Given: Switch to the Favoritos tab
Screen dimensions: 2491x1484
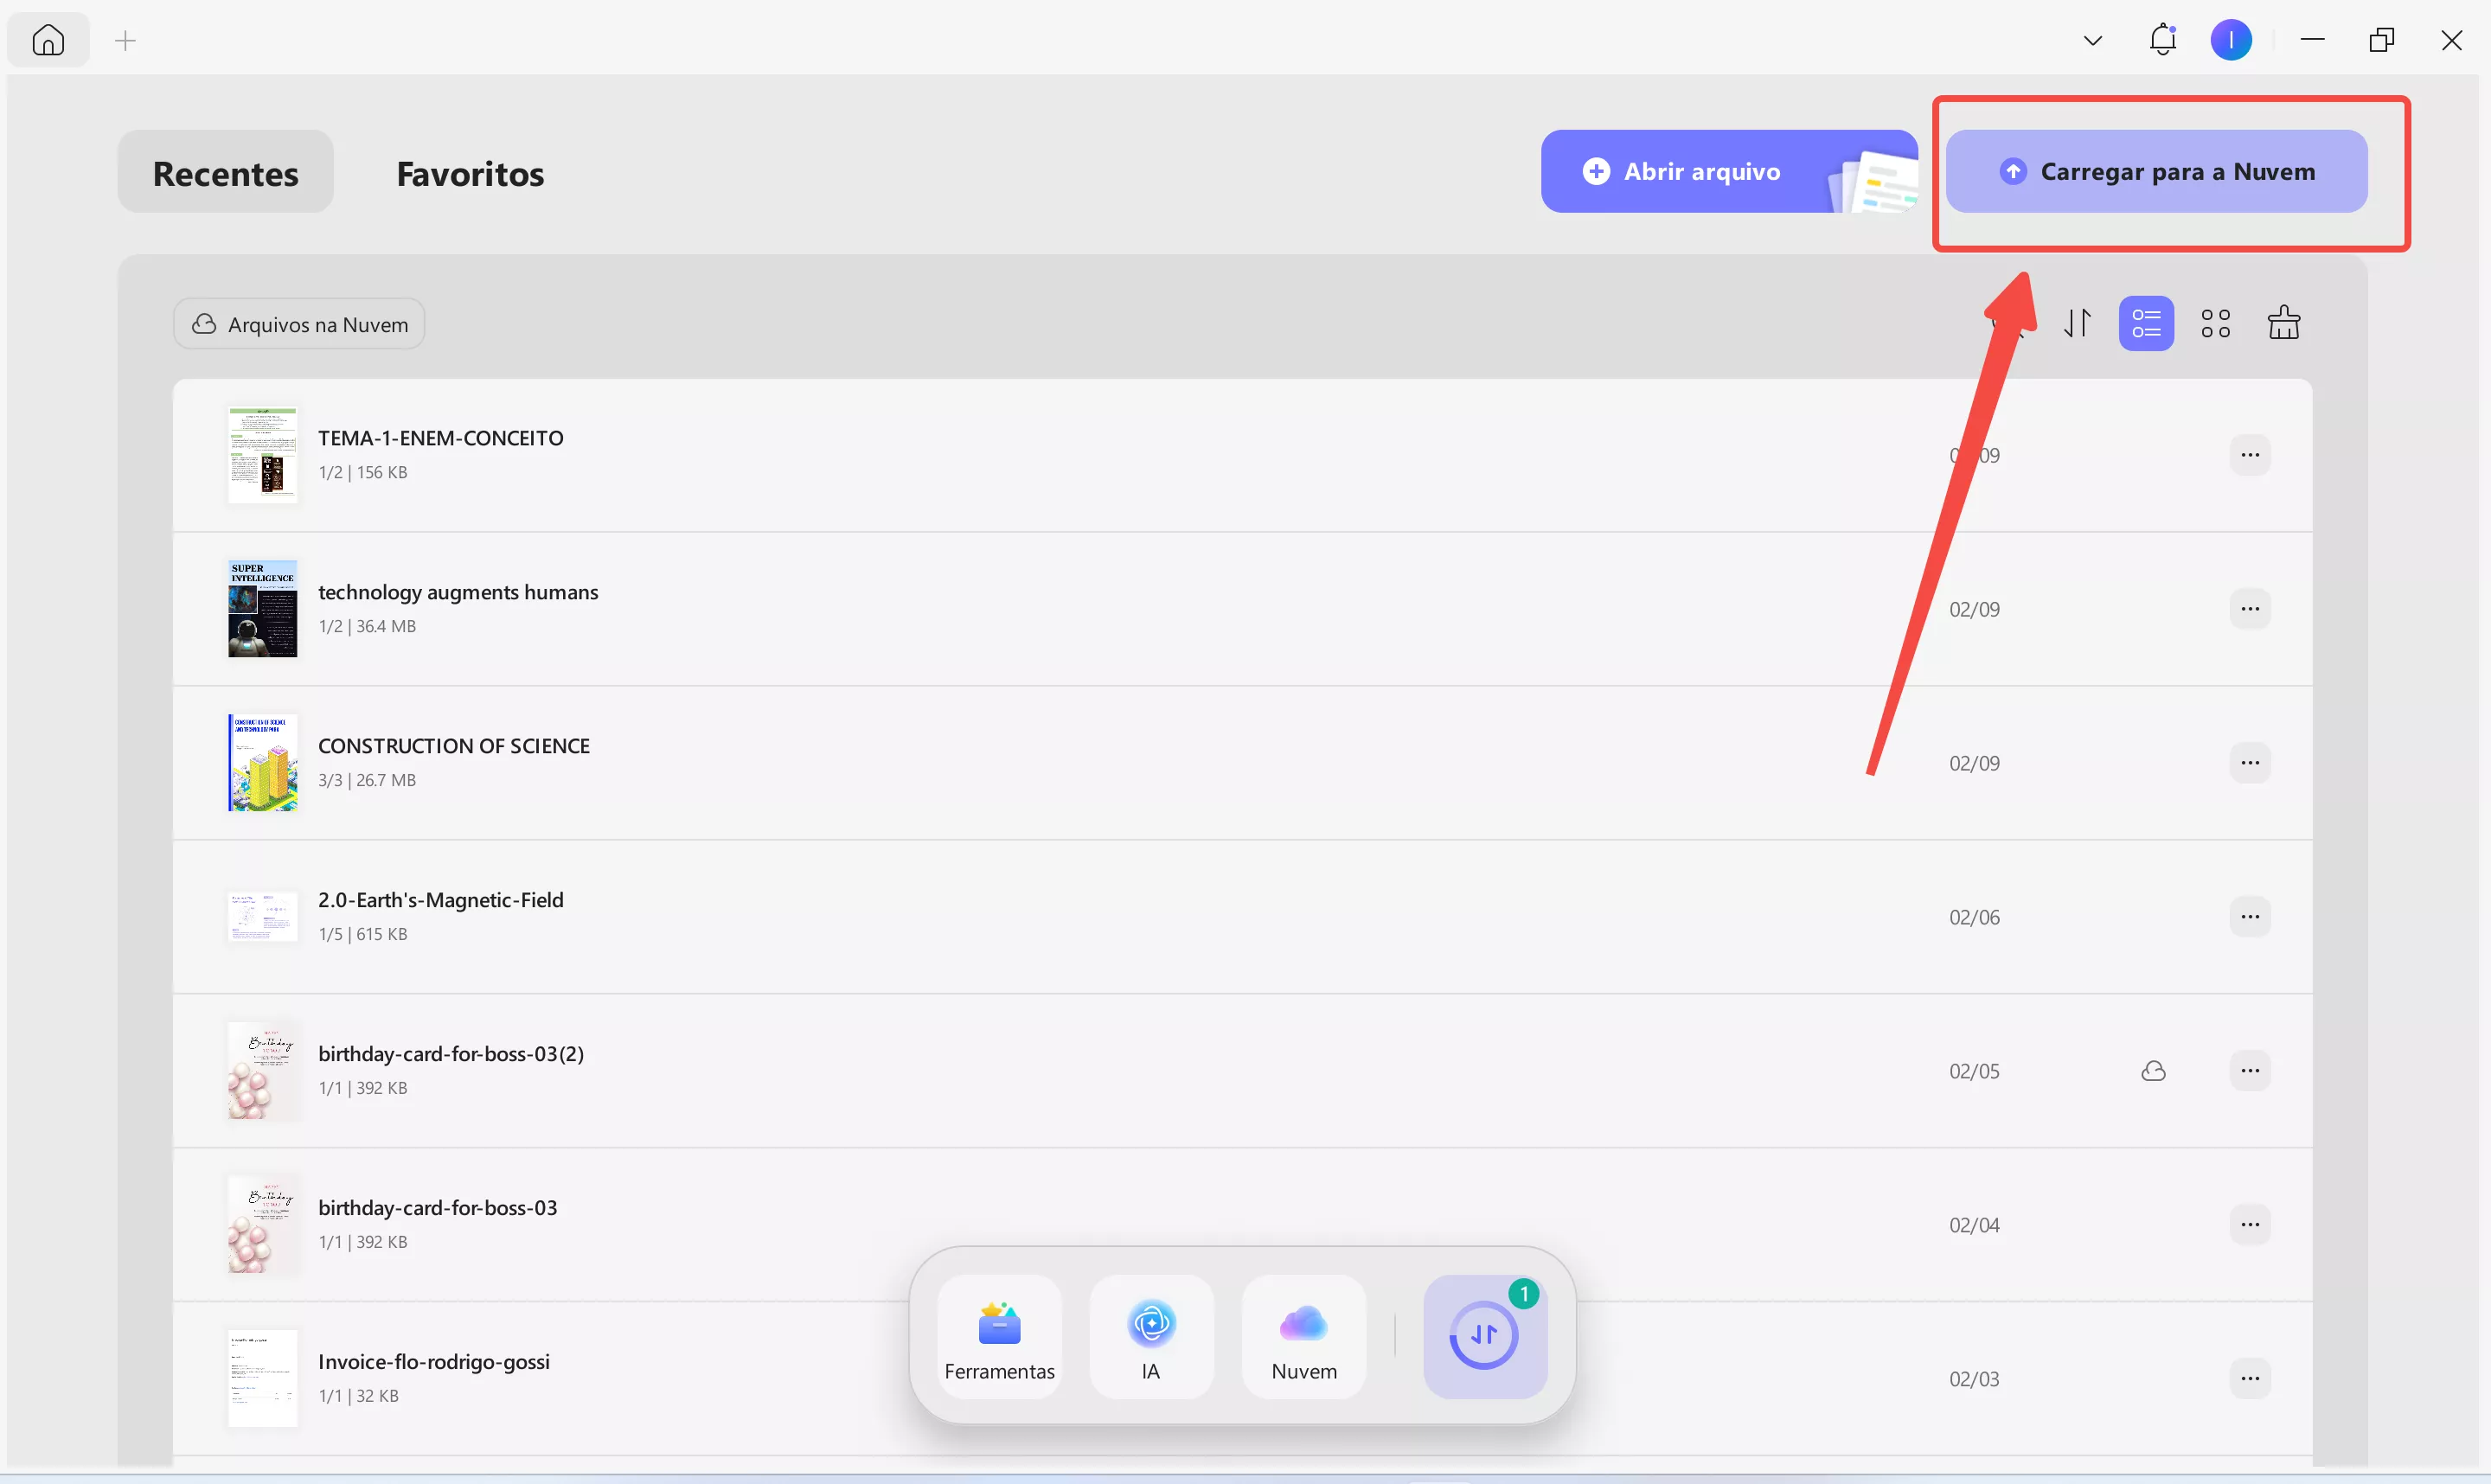Looking at the screenshot, I should click(x=470, y=173).
